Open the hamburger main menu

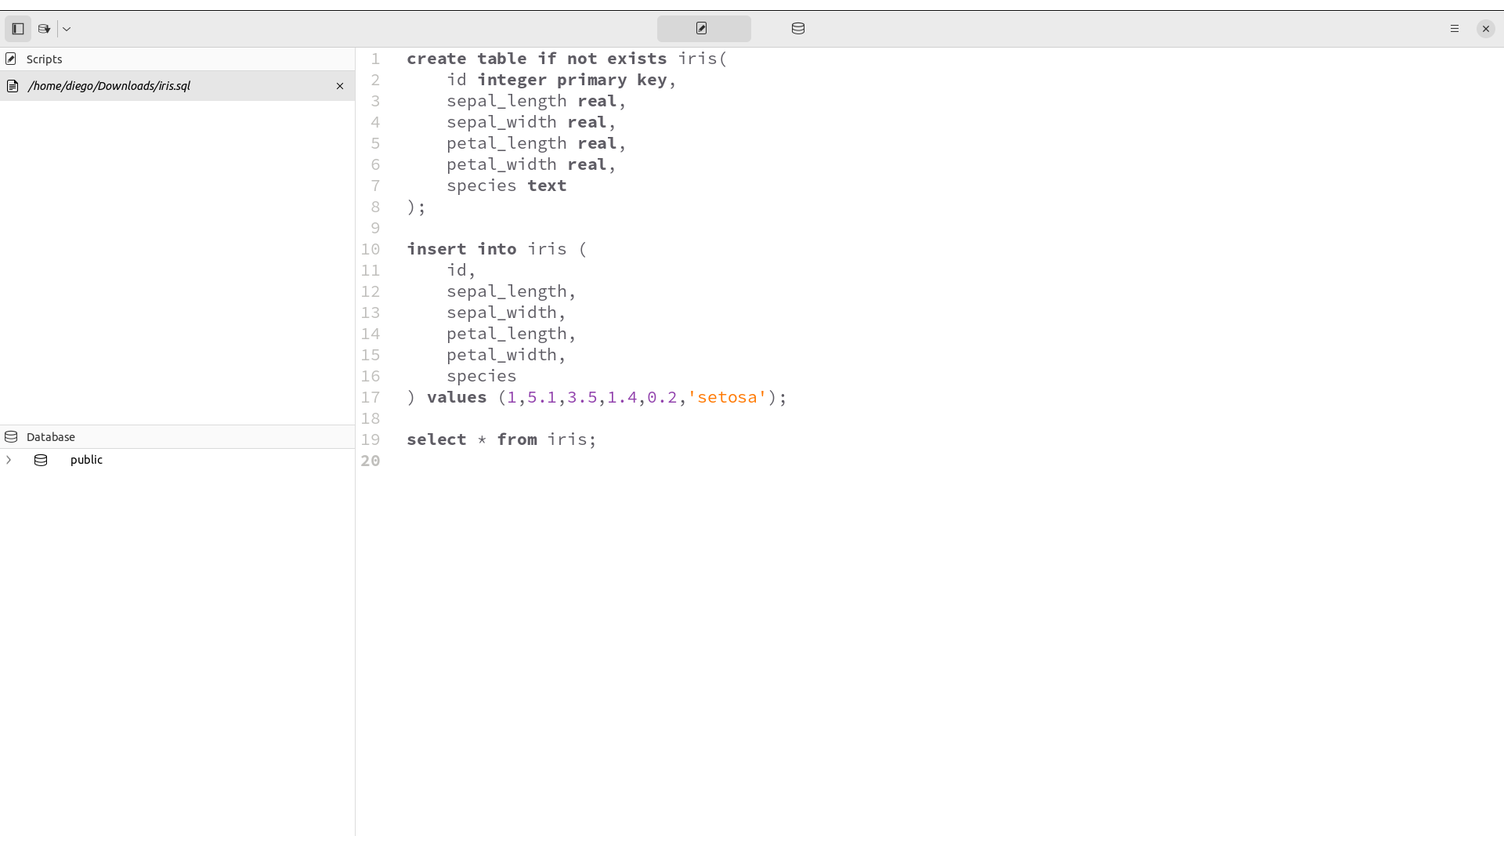coord(1454,28)
